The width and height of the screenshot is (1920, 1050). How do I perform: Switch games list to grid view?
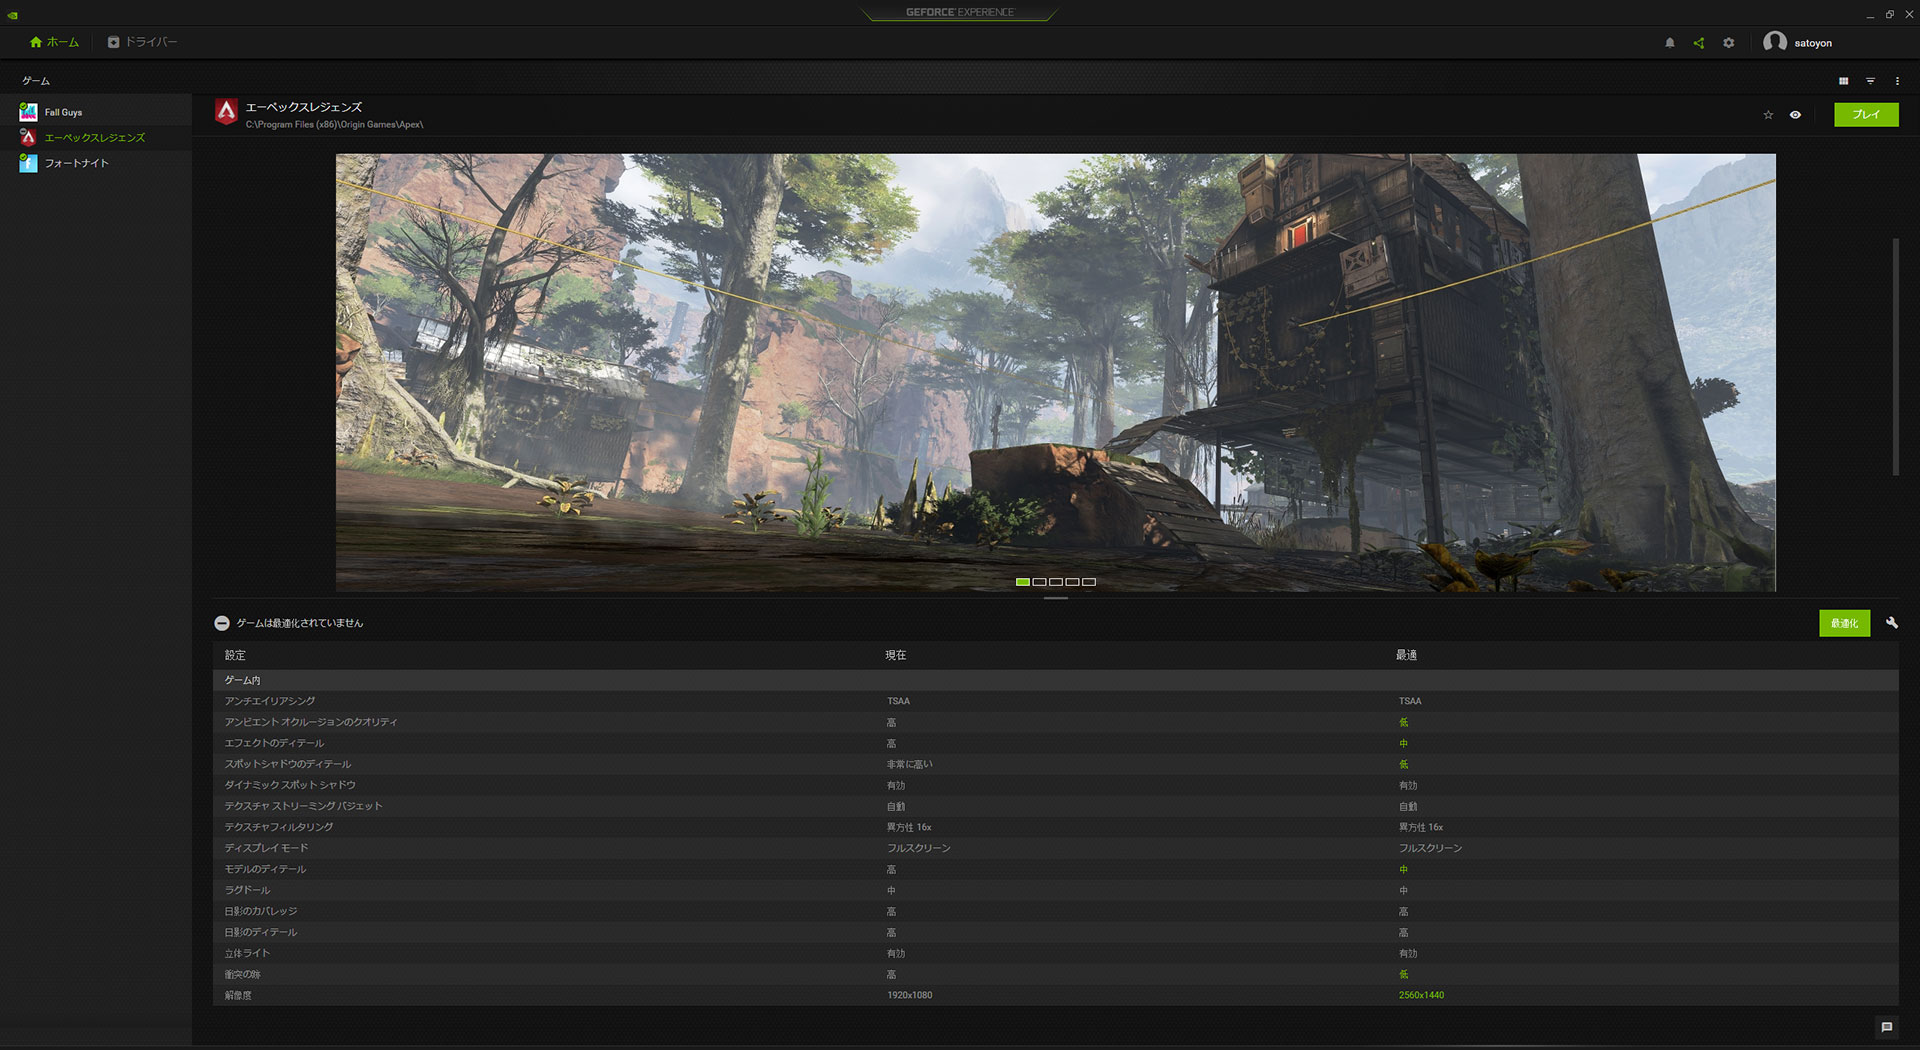click(x=1843, y=81)
